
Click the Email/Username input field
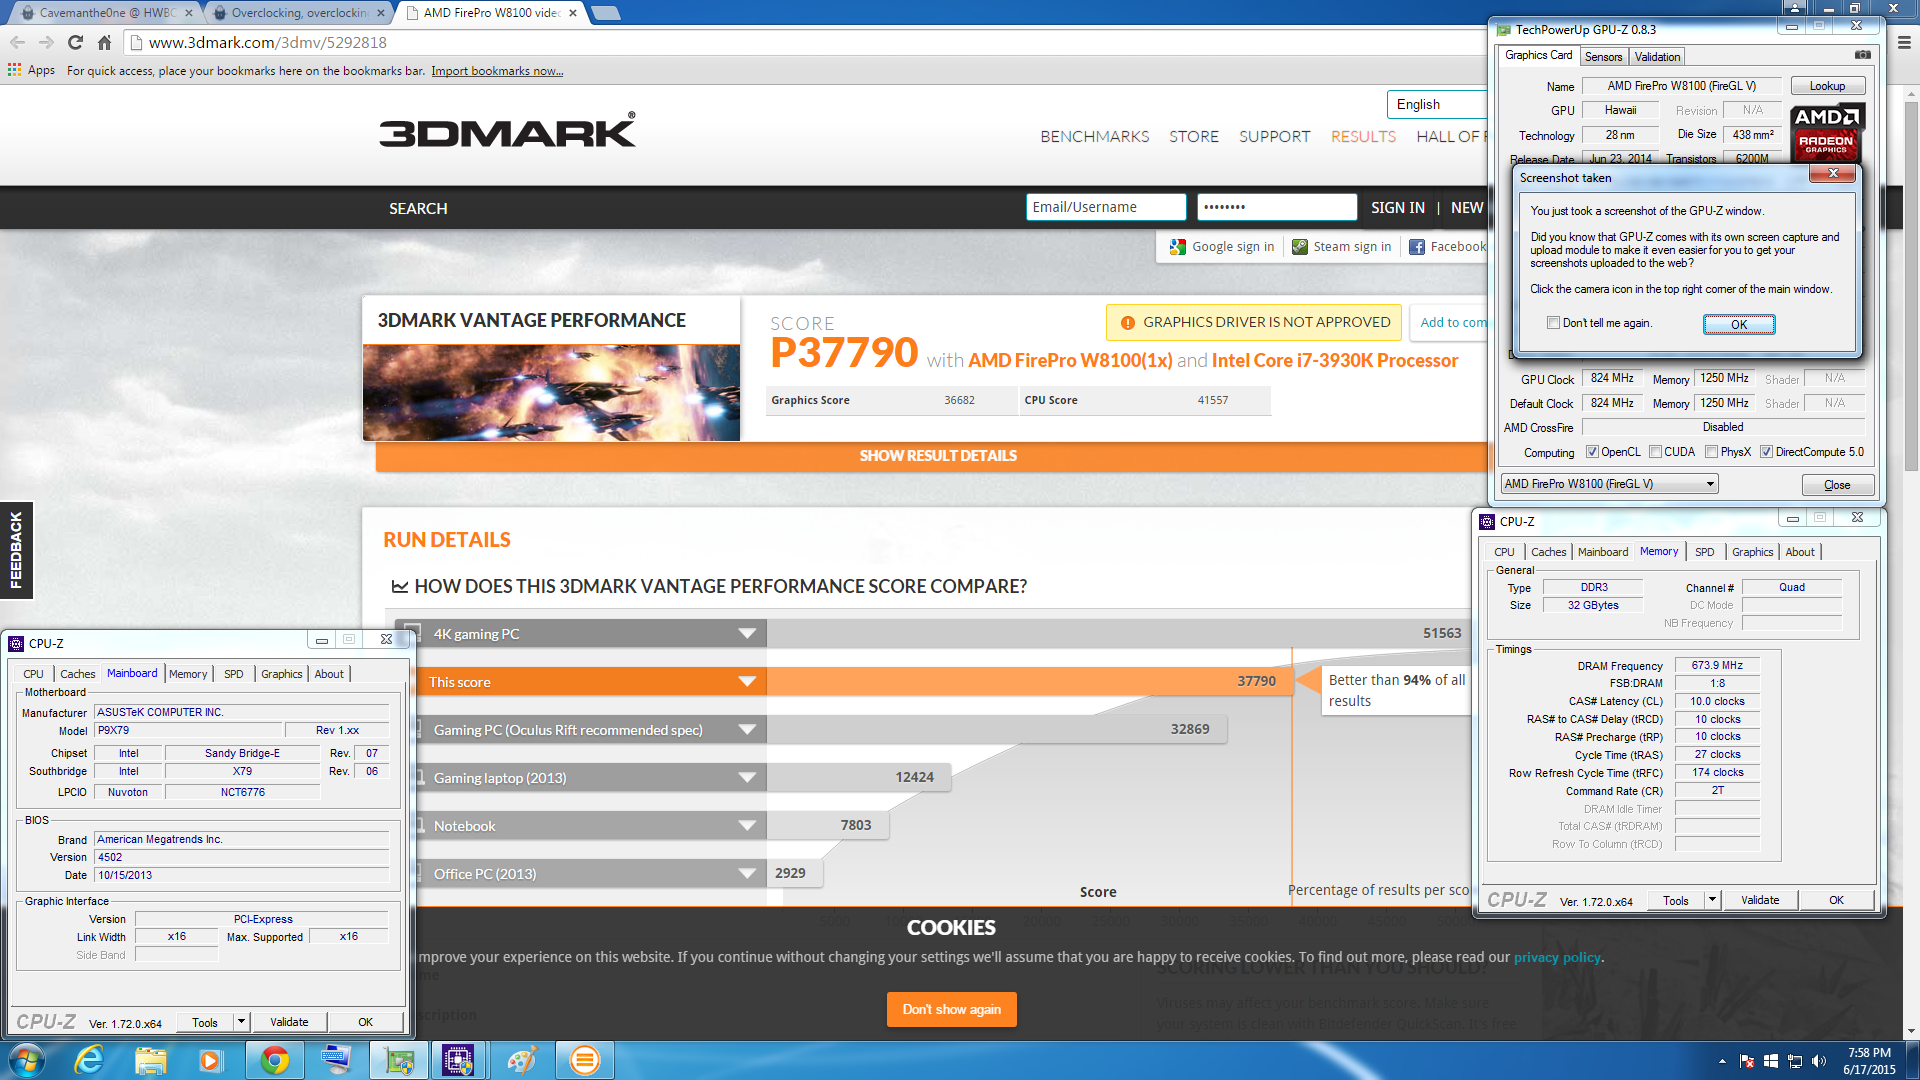pos(1106,207)
